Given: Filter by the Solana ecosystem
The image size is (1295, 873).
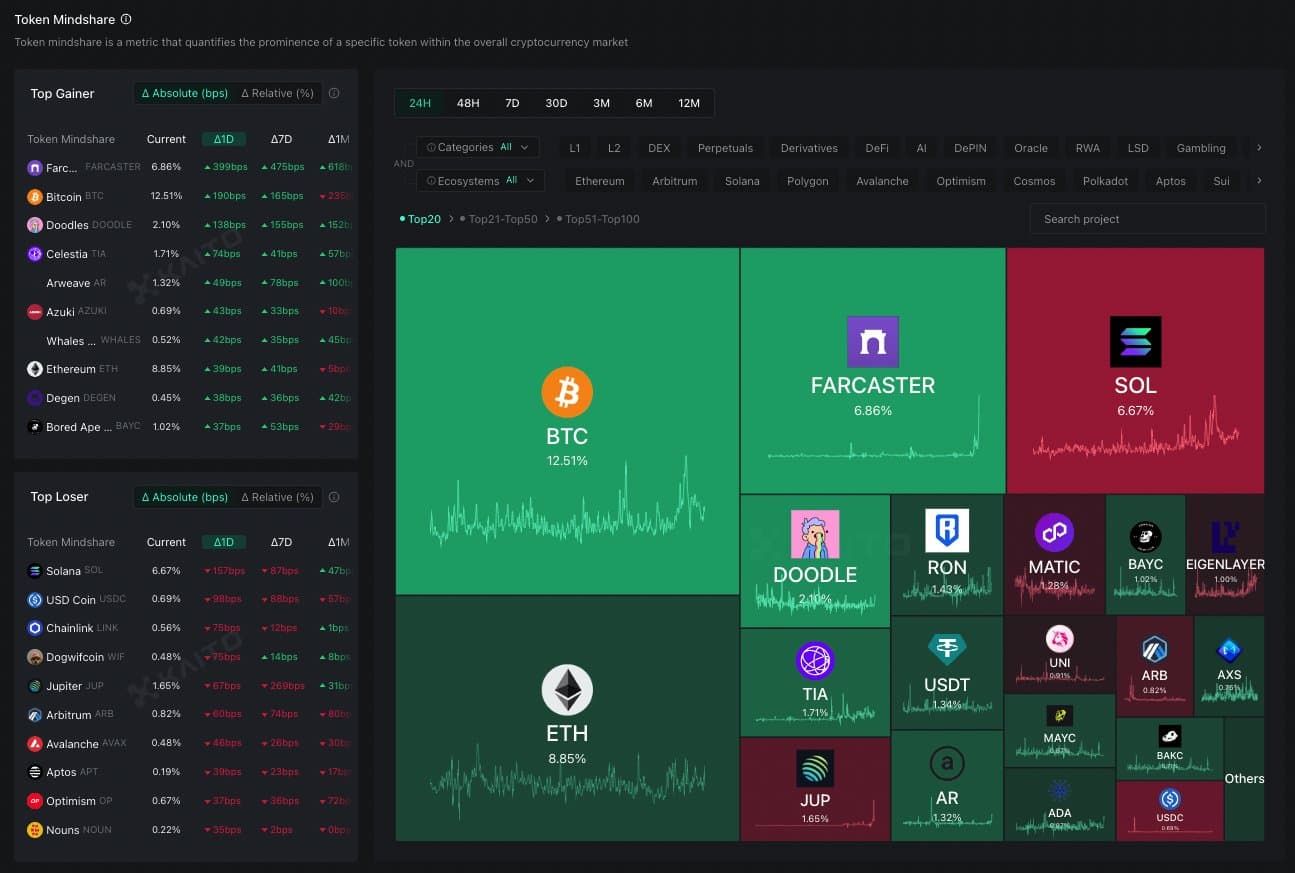Looking at the screenshot, I should coord(742,181).
